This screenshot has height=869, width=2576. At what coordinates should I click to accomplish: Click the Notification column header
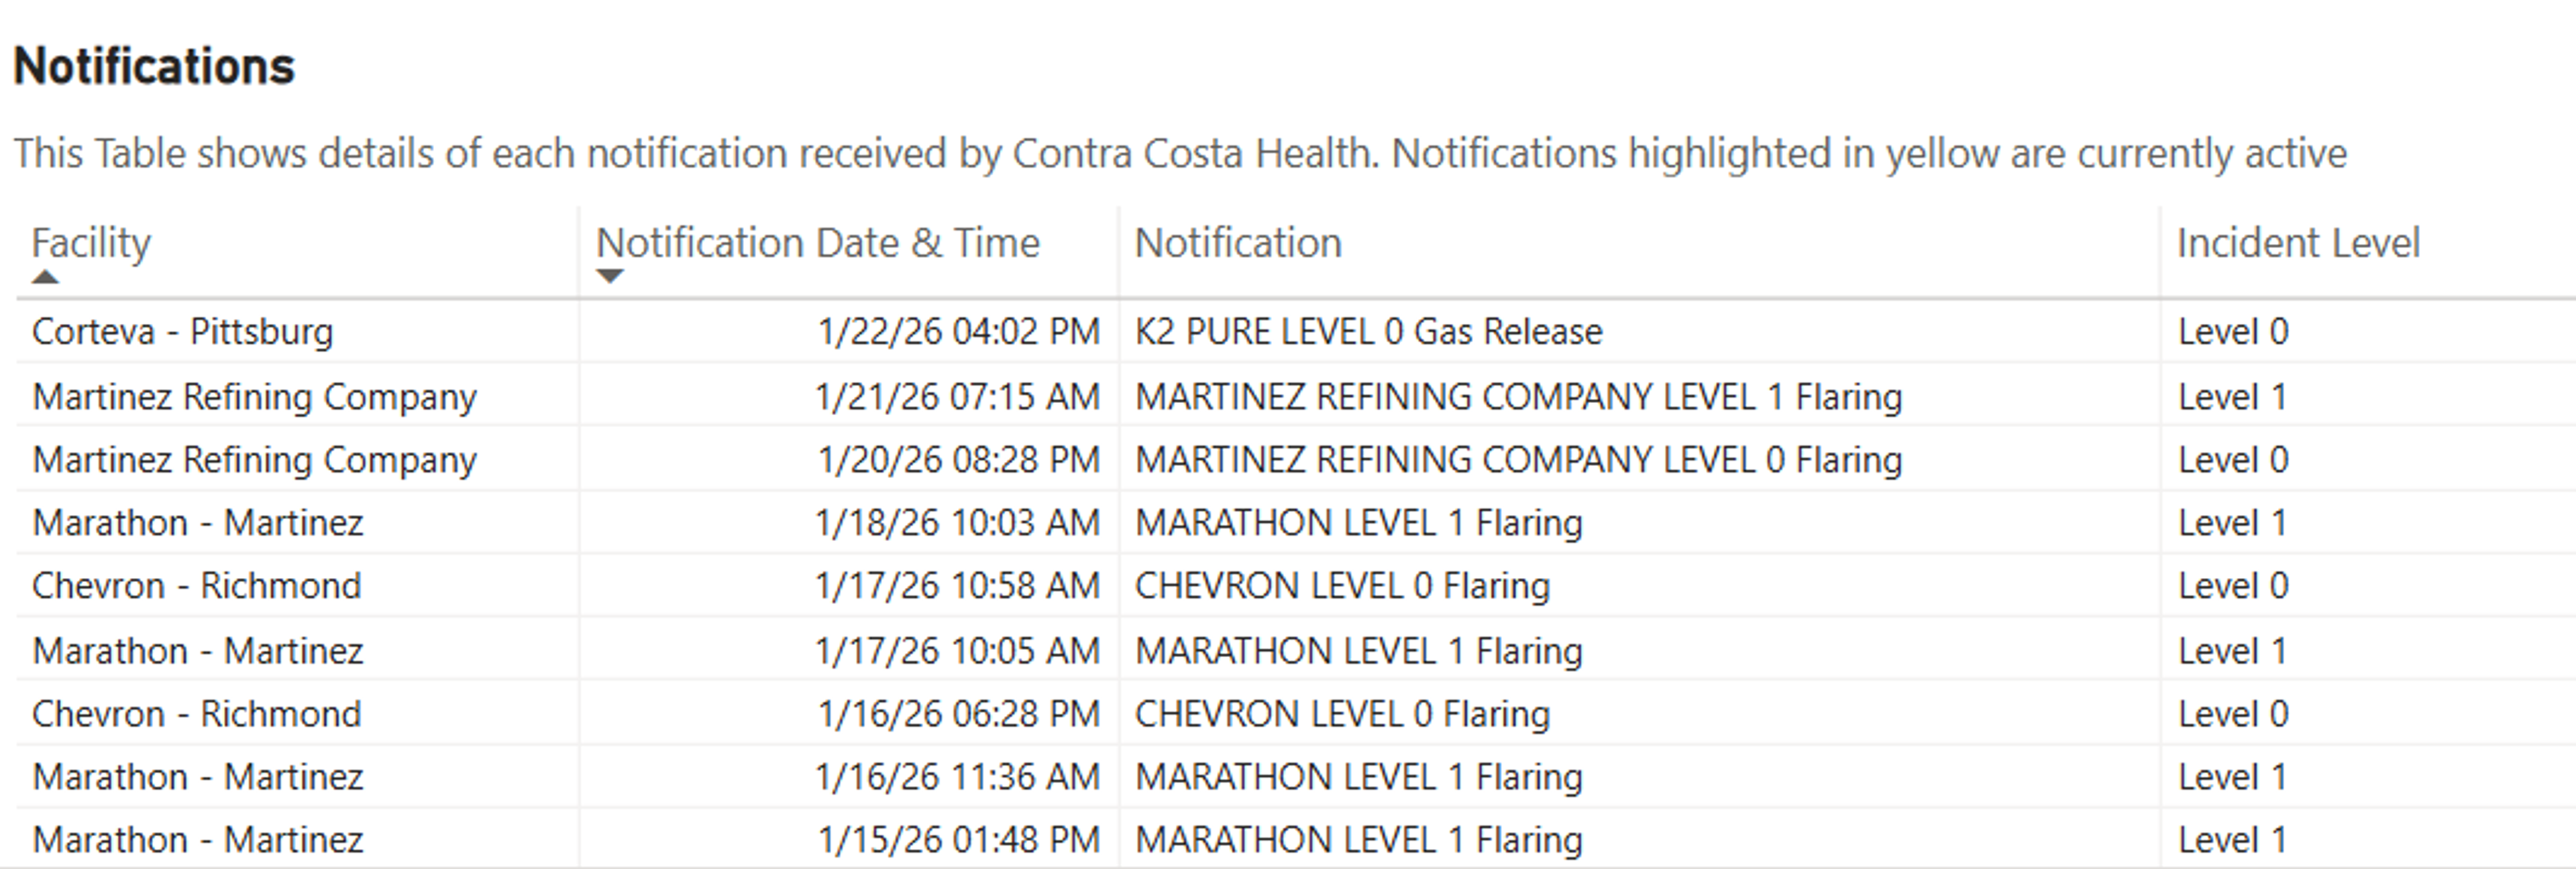pyautogui.click(x=1238, y=243)
